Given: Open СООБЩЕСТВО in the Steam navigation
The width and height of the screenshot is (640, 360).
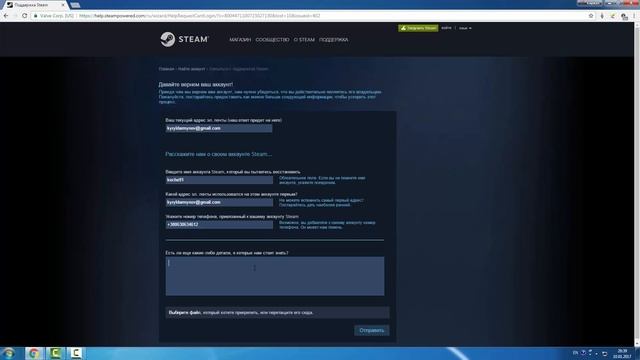Looking at the screenshot, I should [272, 40].
